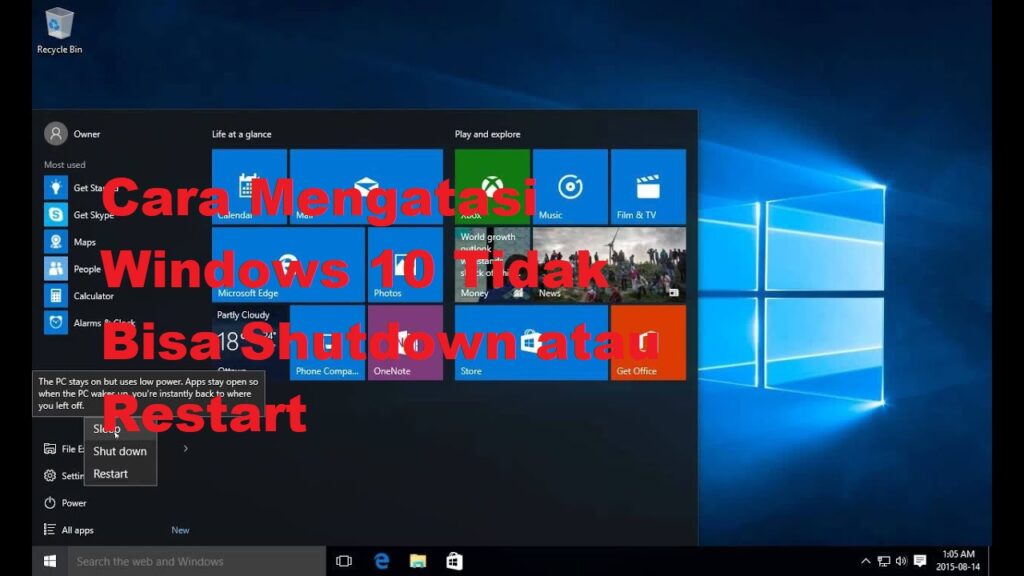
Task: Open Alarms & Clock app icon
Action: (56, 323)
